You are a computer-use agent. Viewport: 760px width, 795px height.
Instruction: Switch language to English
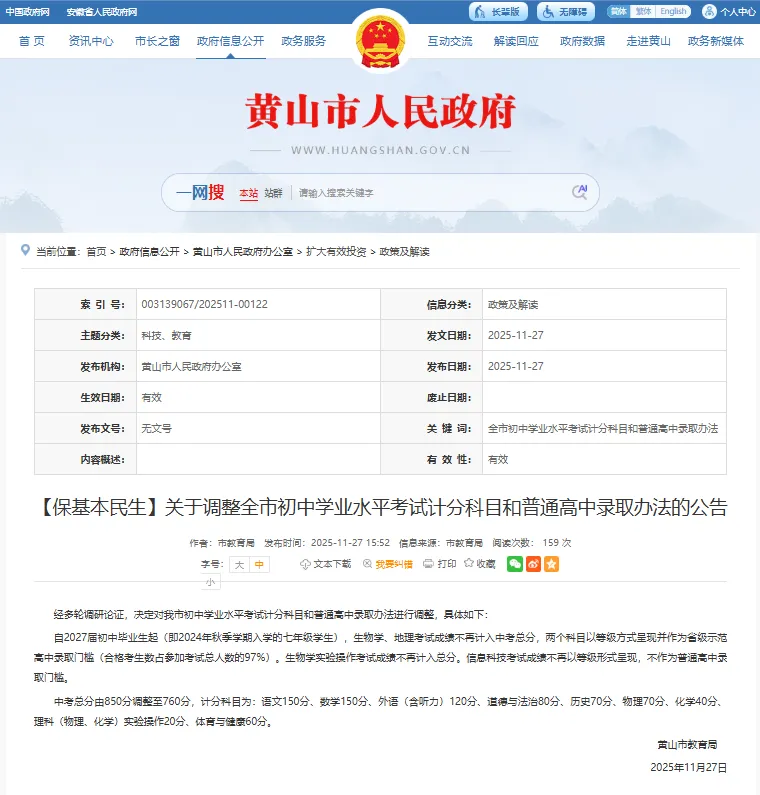pyautogui.click(x=673, y=11)
